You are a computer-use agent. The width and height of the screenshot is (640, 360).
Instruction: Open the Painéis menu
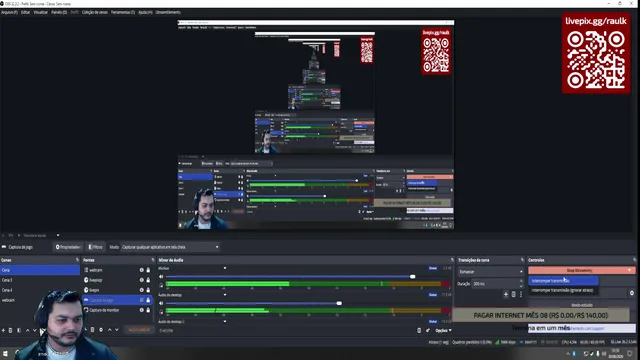tap(59, 12)
